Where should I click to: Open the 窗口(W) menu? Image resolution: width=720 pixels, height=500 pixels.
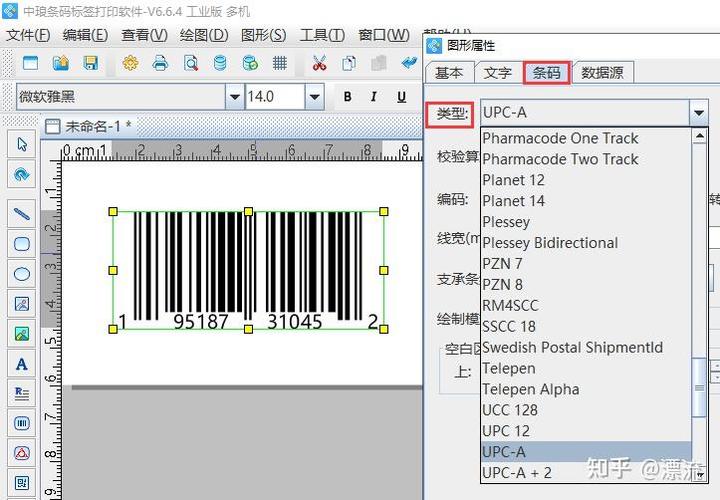pos(384,35)
